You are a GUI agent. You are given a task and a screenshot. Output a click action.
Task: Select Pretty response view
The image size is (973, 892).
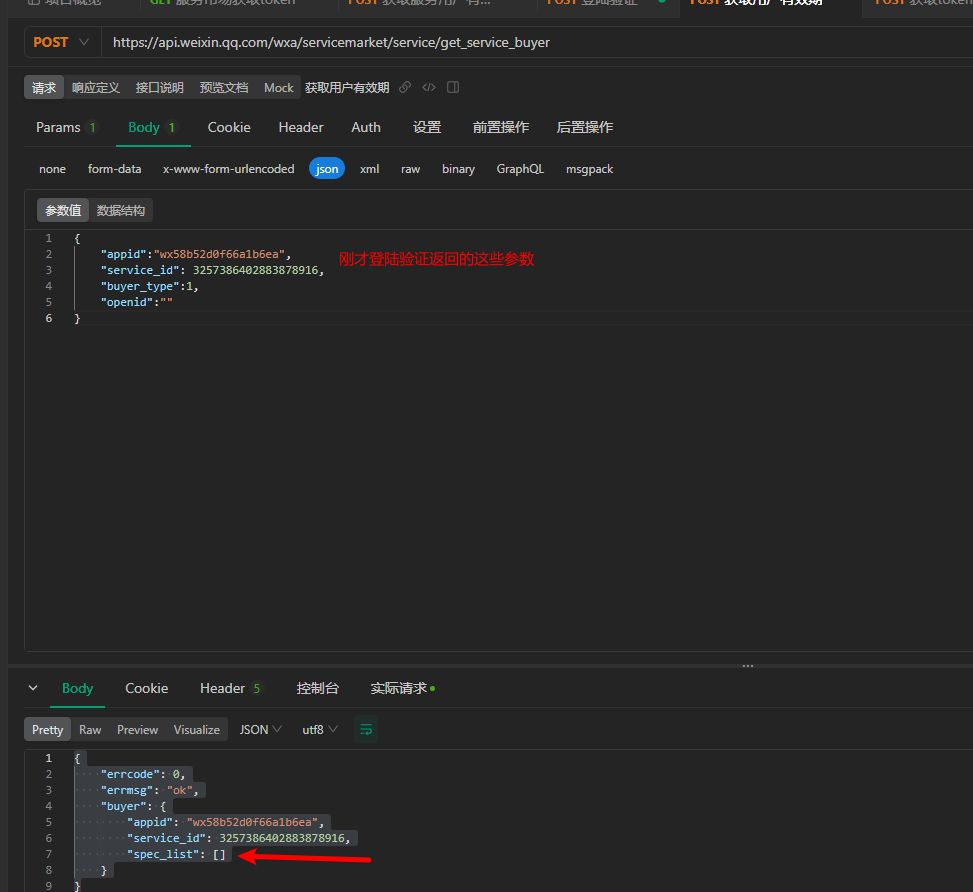(x=48, y=729)
